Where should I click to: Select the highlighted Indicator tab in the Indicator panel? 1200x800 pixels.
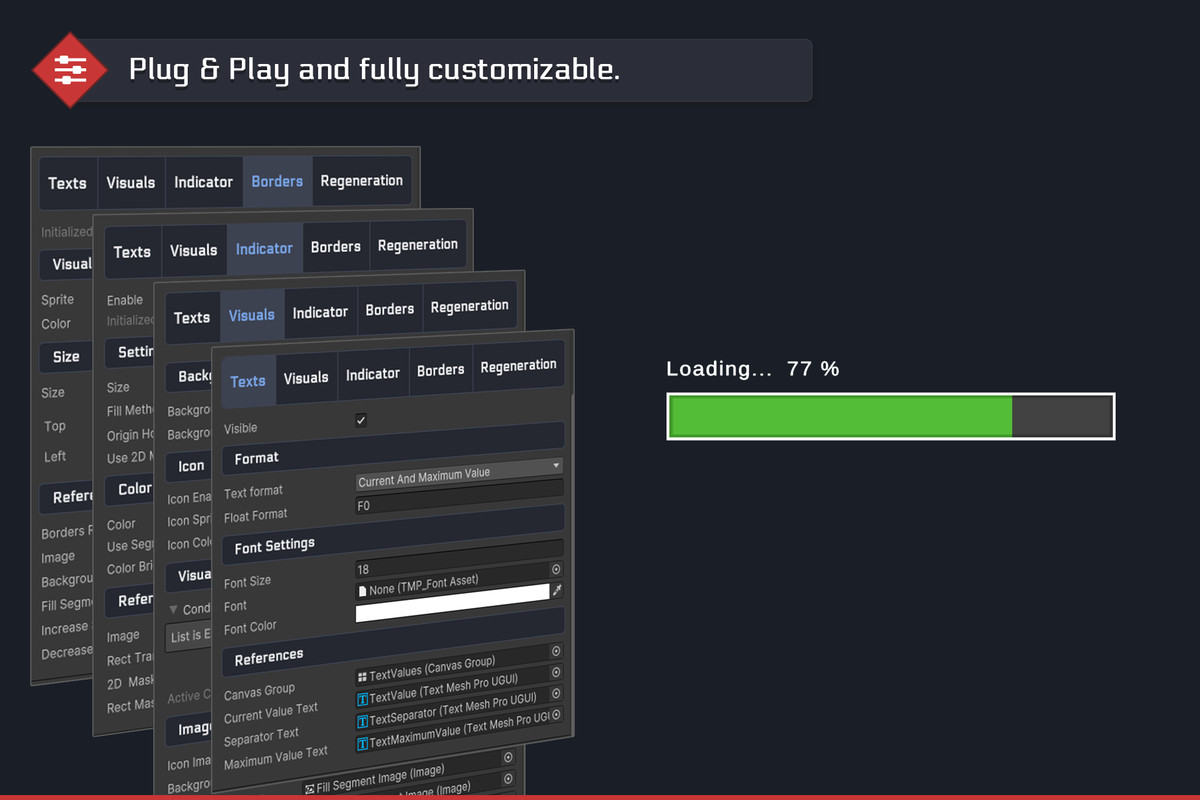[x=264, y=249]
